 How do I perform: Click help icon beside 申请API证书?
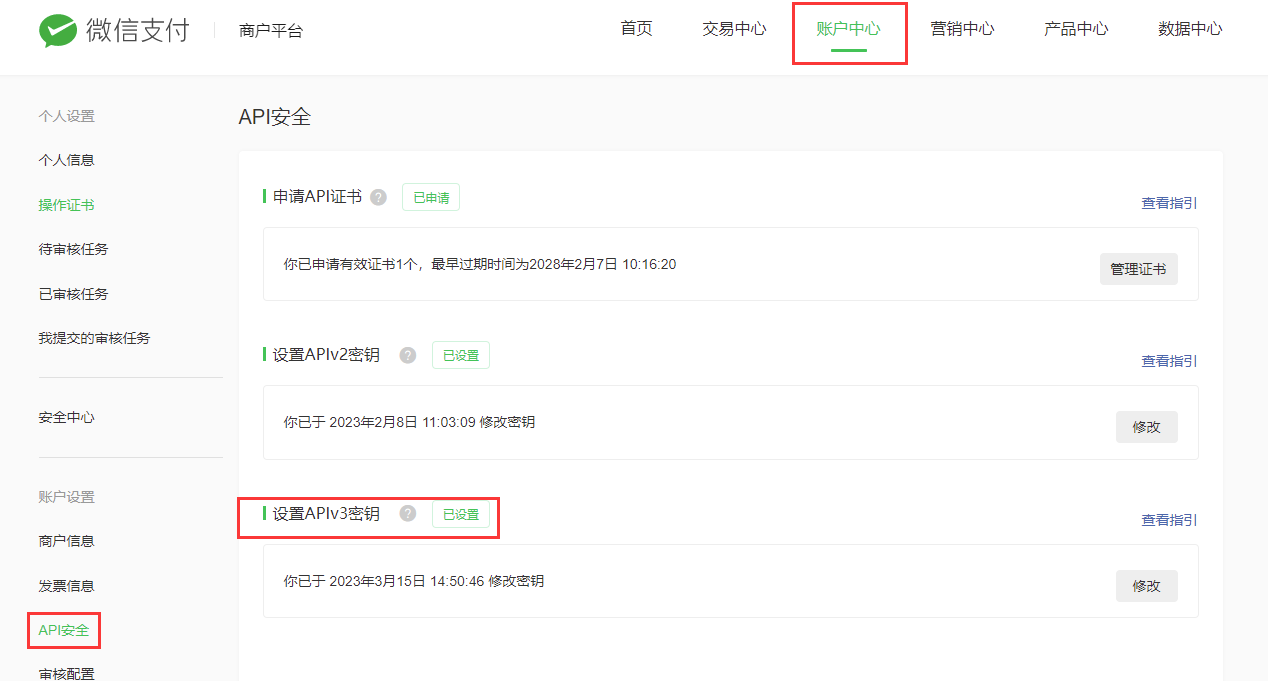[378, 197]
